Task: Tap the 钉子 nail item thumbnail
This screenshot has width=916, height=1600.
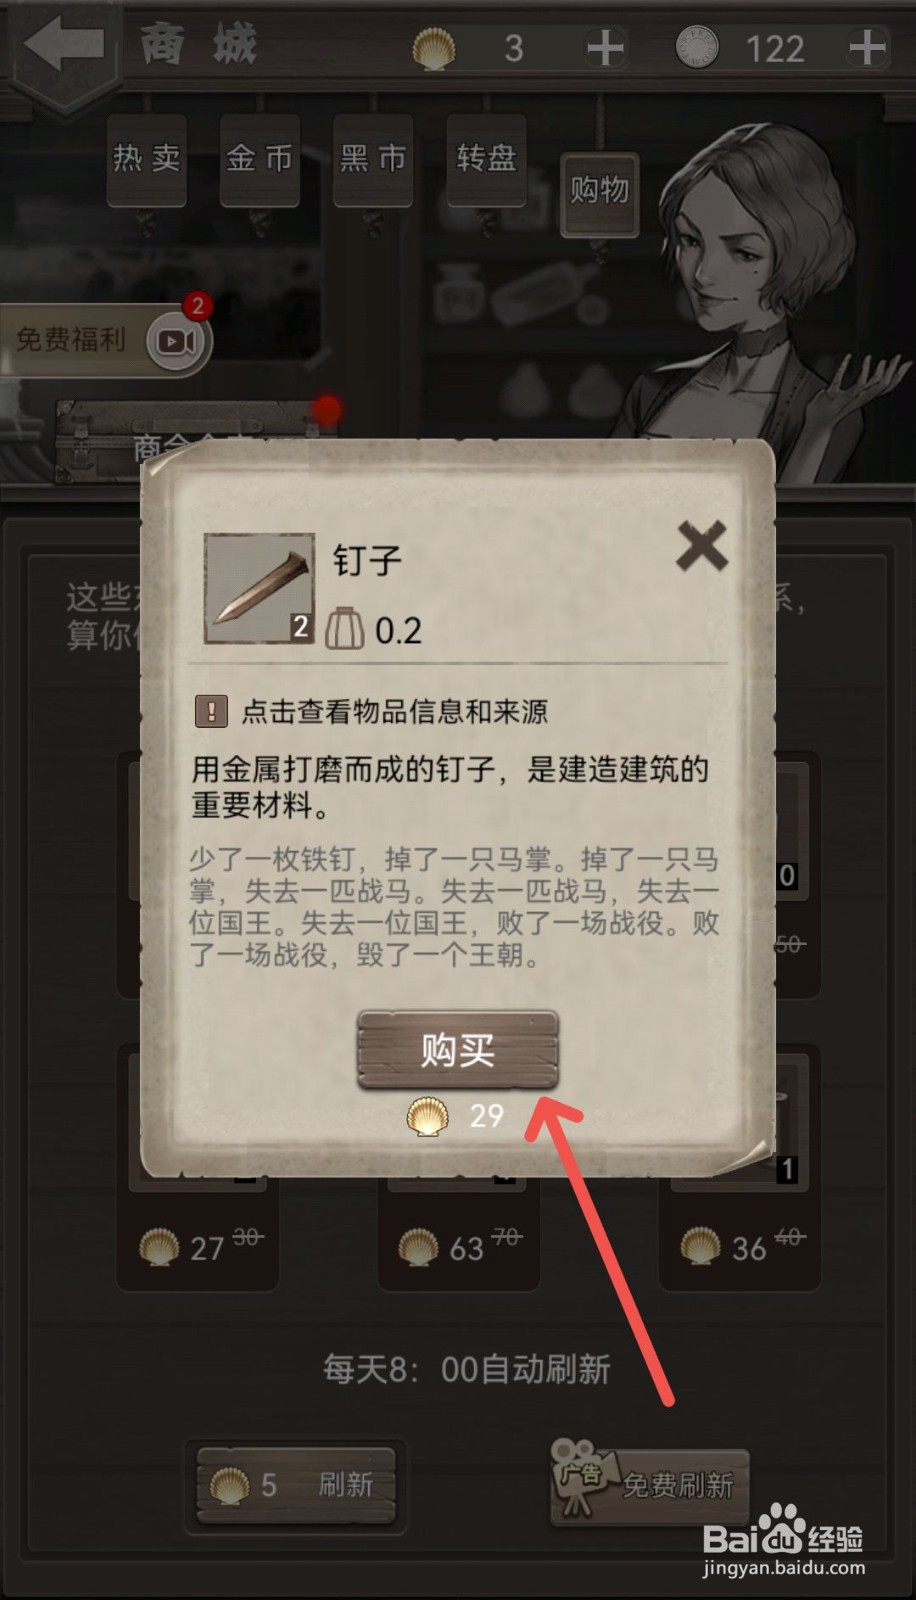Action: pyautogui.click(x=259, y=588)
